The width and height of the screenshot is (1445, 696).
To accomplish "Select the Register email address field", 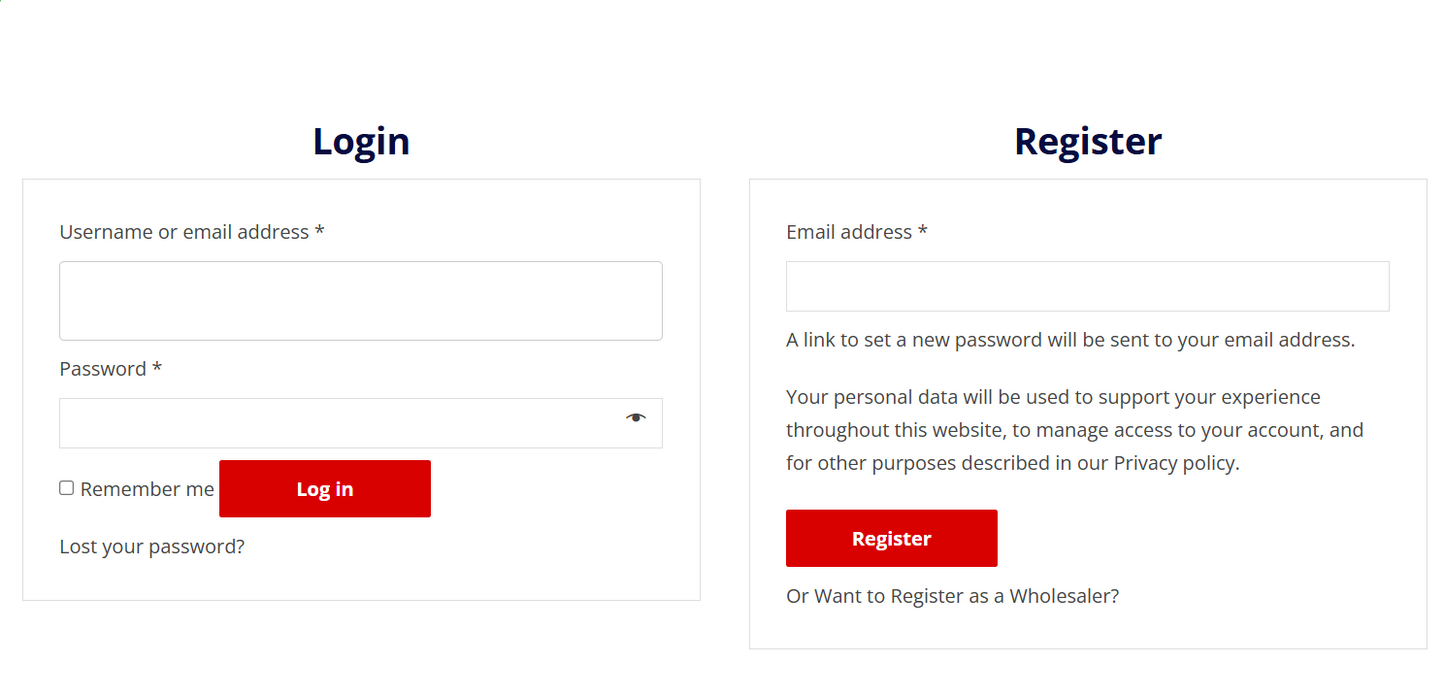I will 1087,287.
